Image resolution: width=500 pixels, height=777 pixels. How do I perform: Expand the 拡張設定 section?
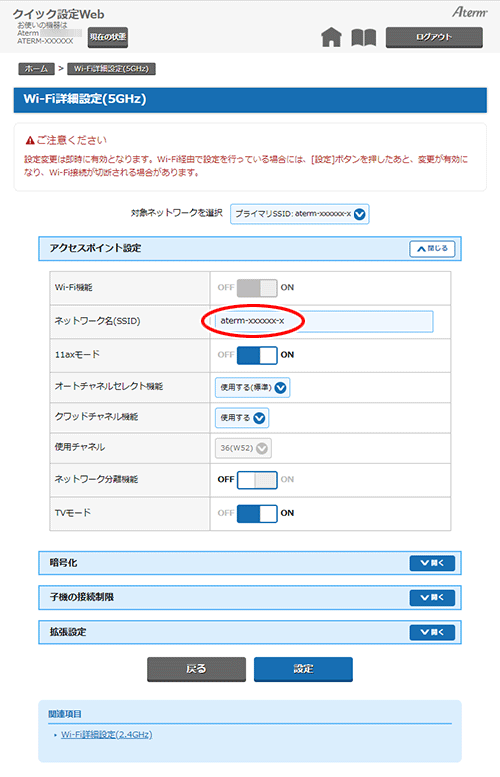432,632
